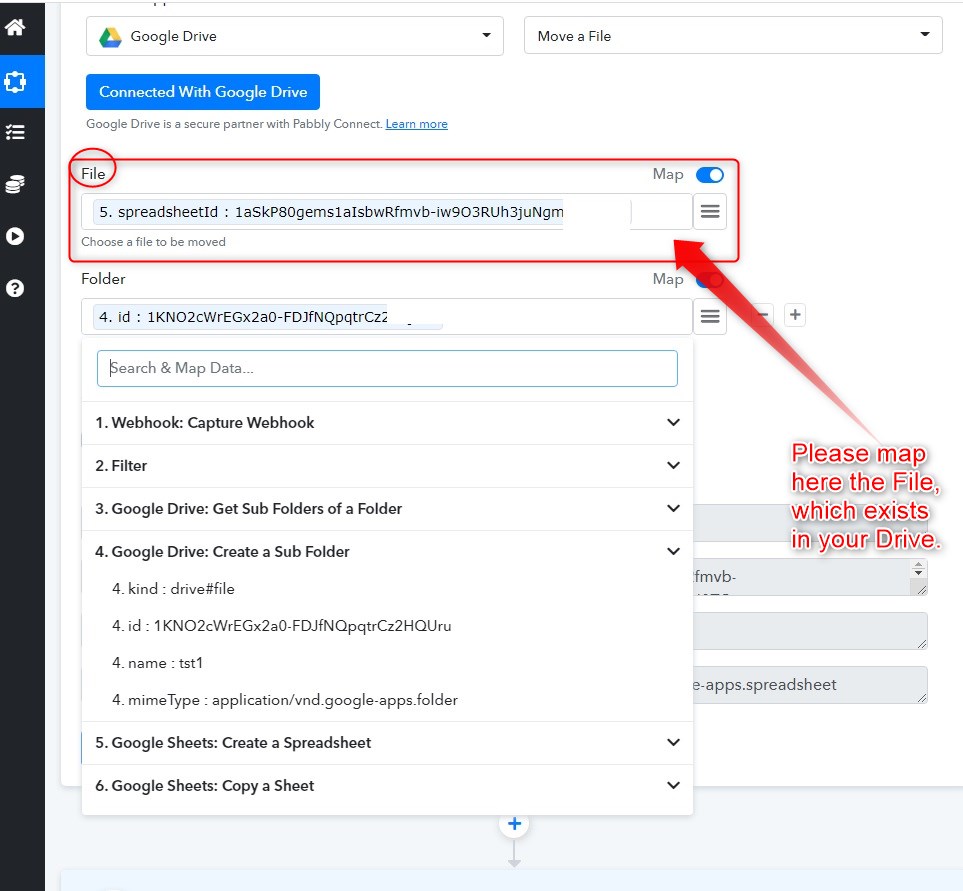Add a step with the plus circle

(x=515, y=824)
